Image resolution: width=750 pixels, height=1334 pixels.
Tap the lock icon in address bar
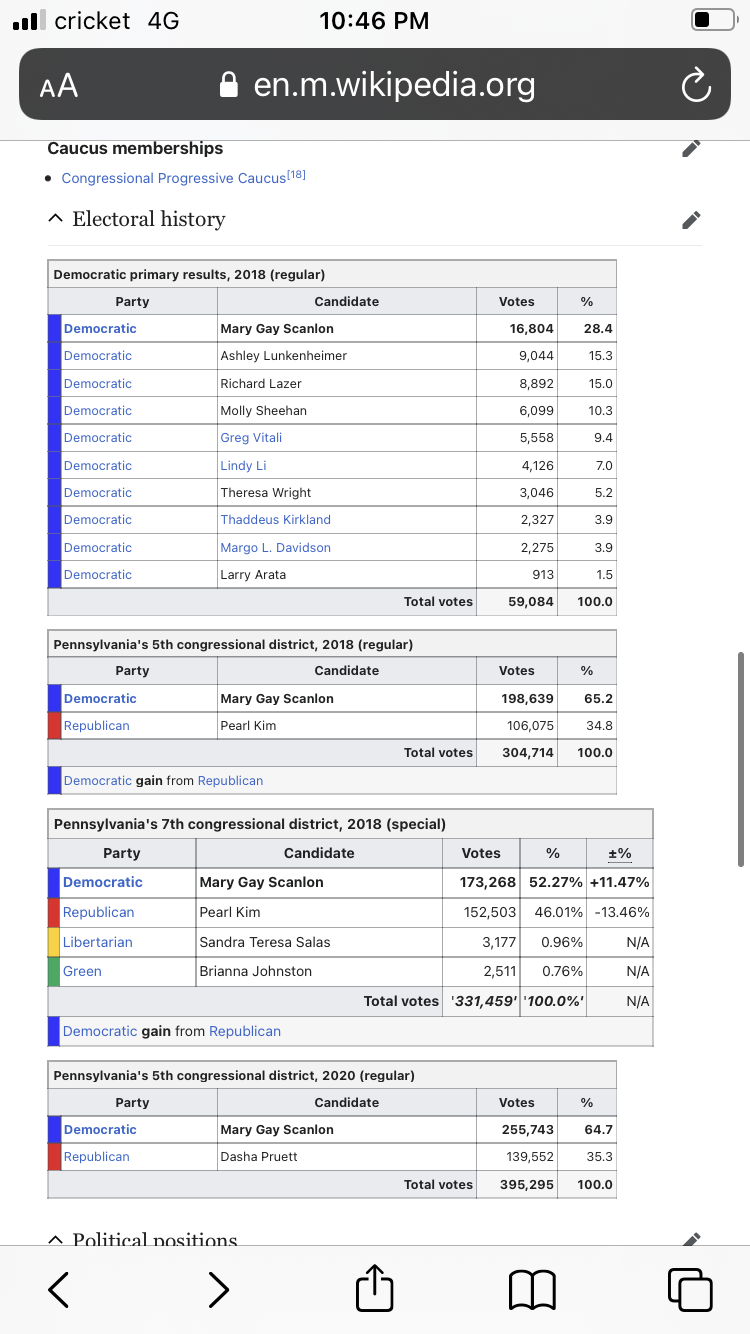coord(229,85)
